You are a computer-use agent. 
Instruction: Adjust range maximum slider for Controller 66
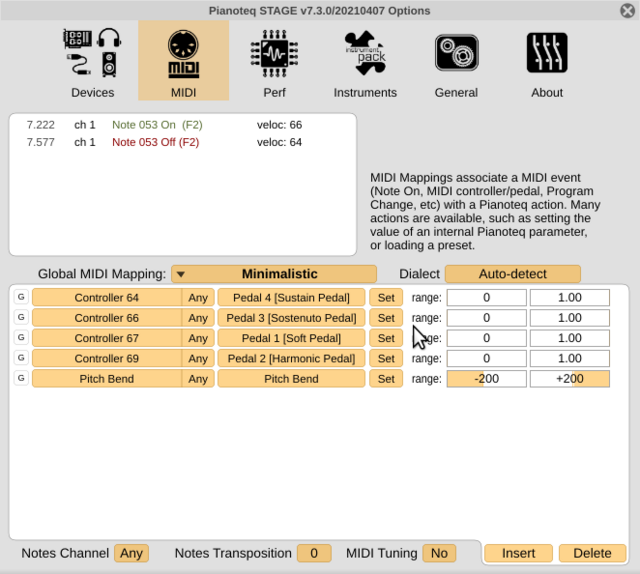(x=570, y=318)
